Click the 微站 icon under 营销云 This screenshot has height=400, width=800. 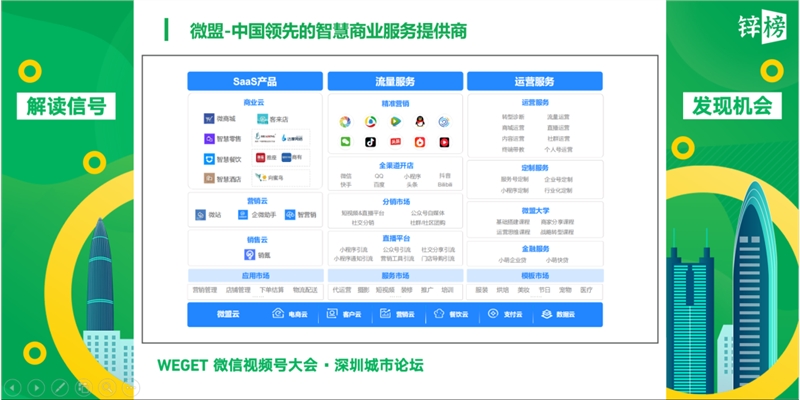pos(201,215)
